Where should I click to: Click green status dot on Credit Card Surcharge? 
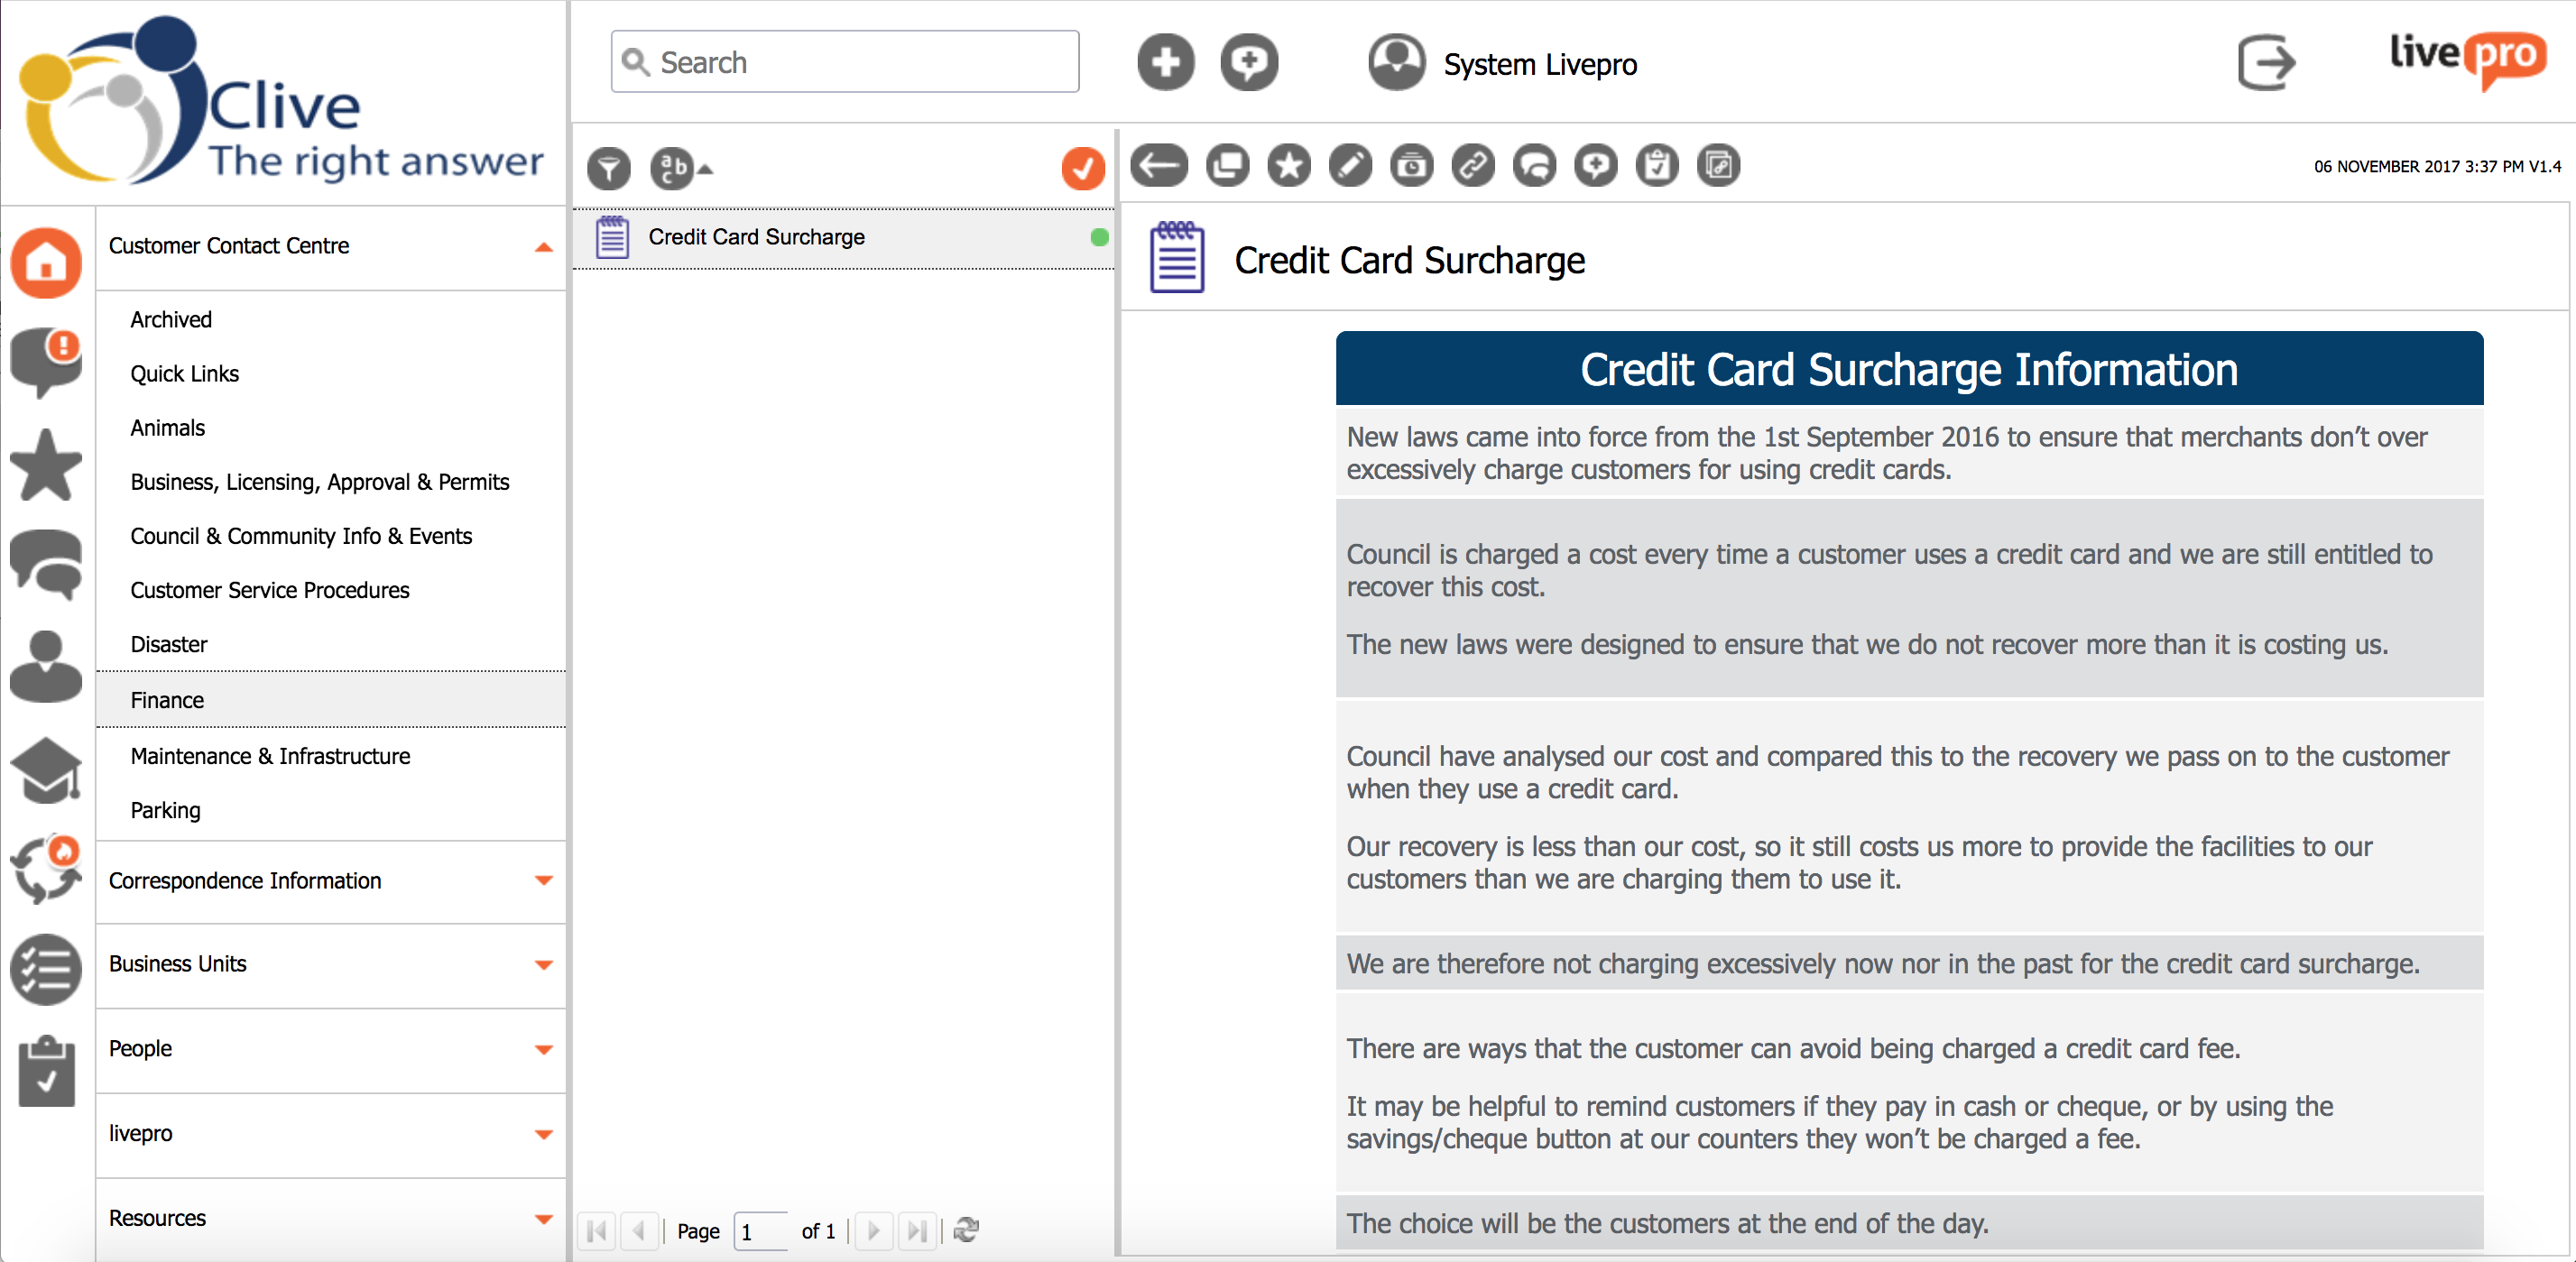click(1099, 237)
